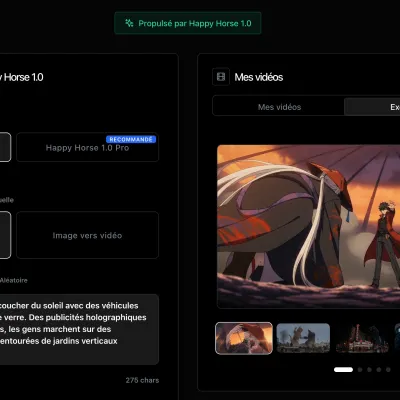Go to the second carousel dot

(360, 369)
